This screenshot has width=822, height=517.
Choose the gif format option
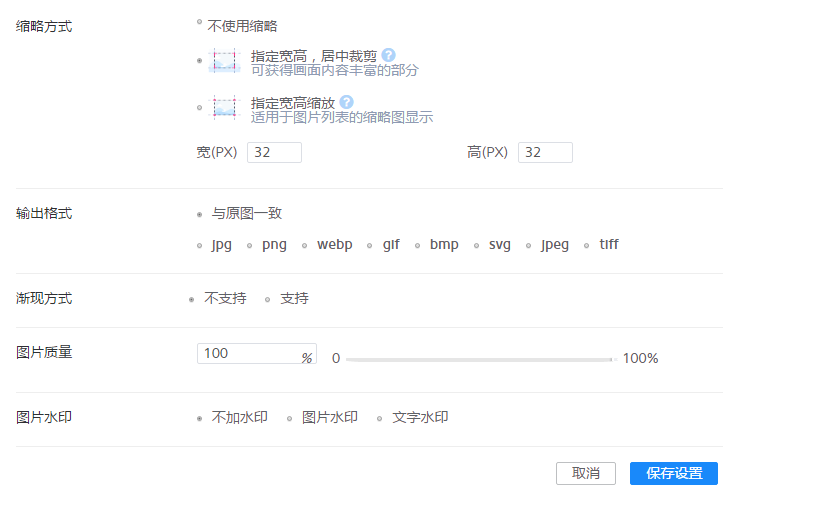(x=370, y=245)
